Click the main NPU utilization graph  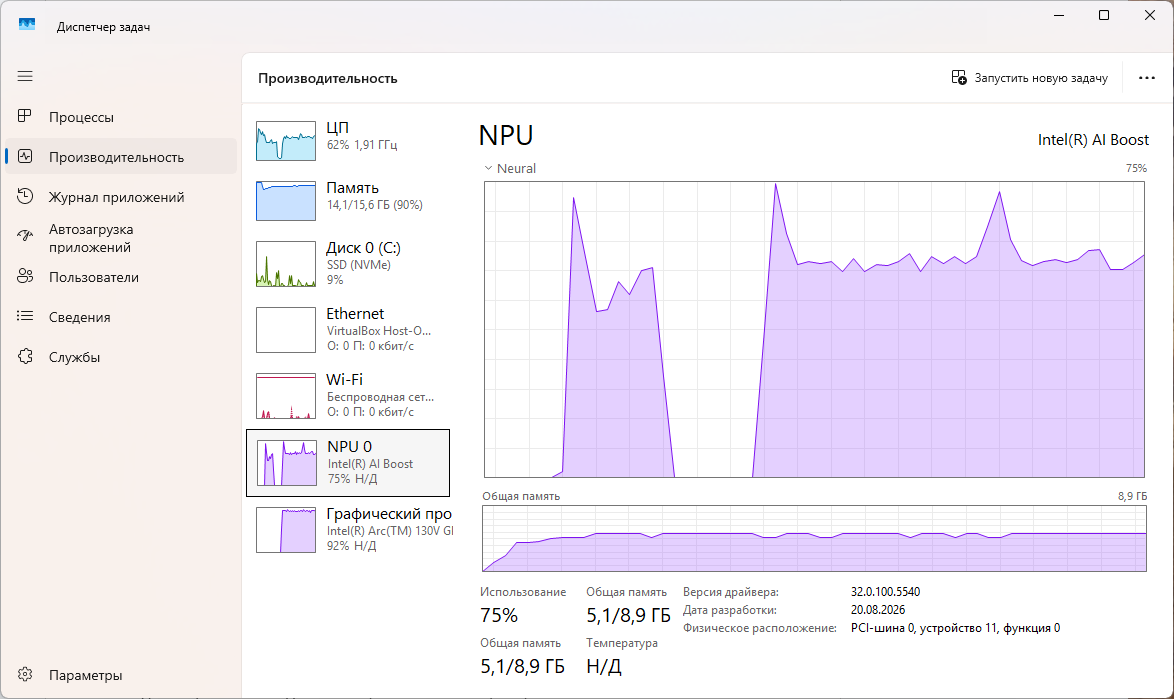coord(814,329)
